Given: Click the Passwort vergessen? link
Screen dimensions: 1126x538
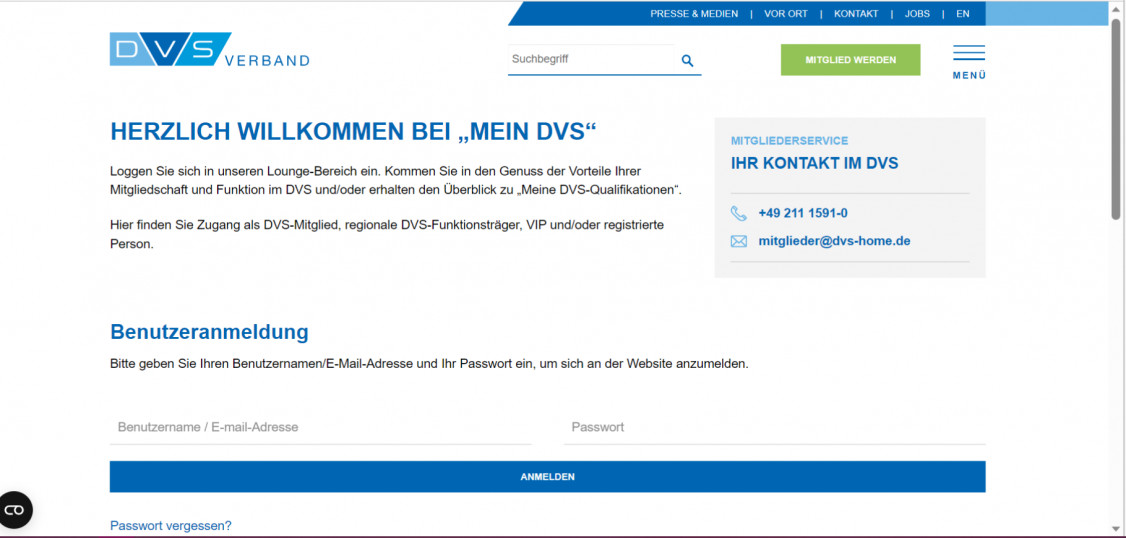Looking at the screenshot, I should pos(171,526).
